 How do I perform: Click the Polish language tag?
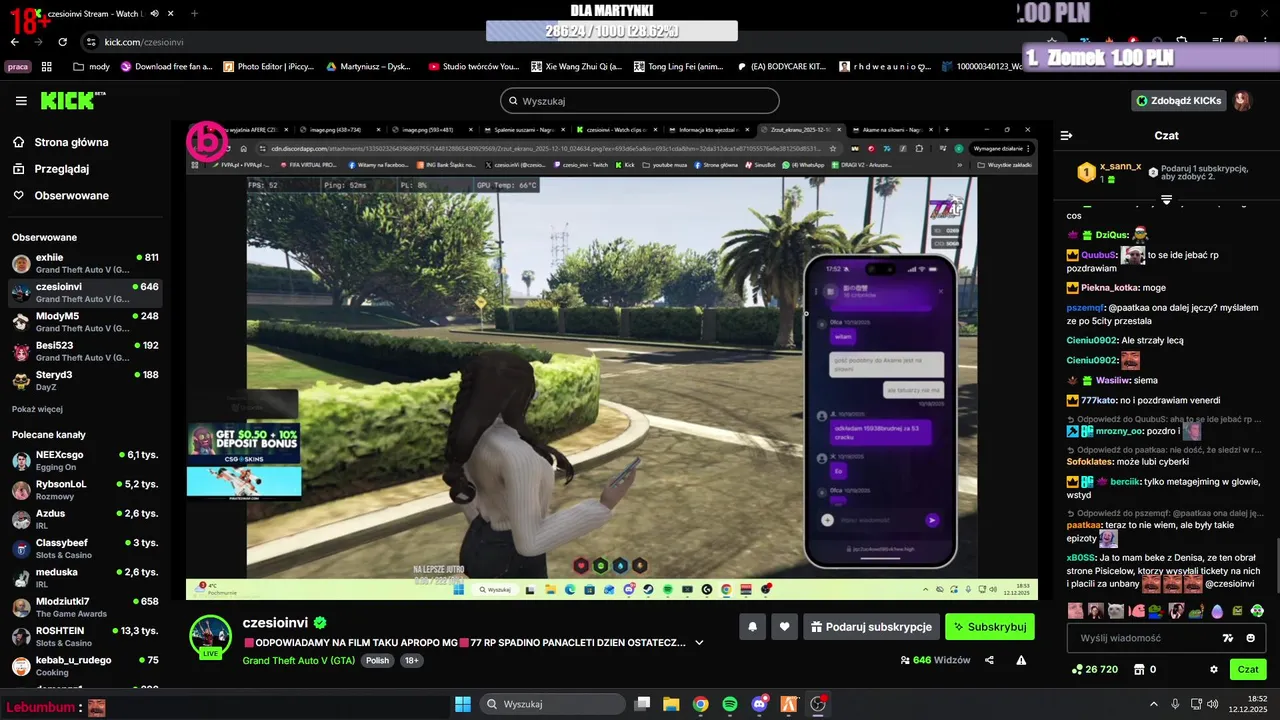(x=377, y=661)
